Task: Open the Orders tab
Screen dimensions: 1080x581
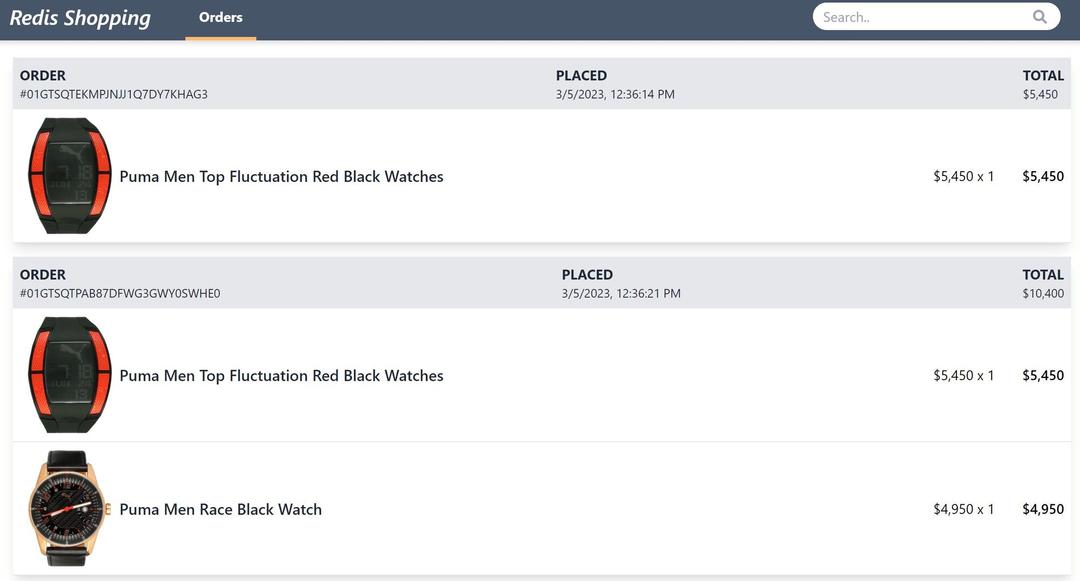Action: click(x=221, y=17)
